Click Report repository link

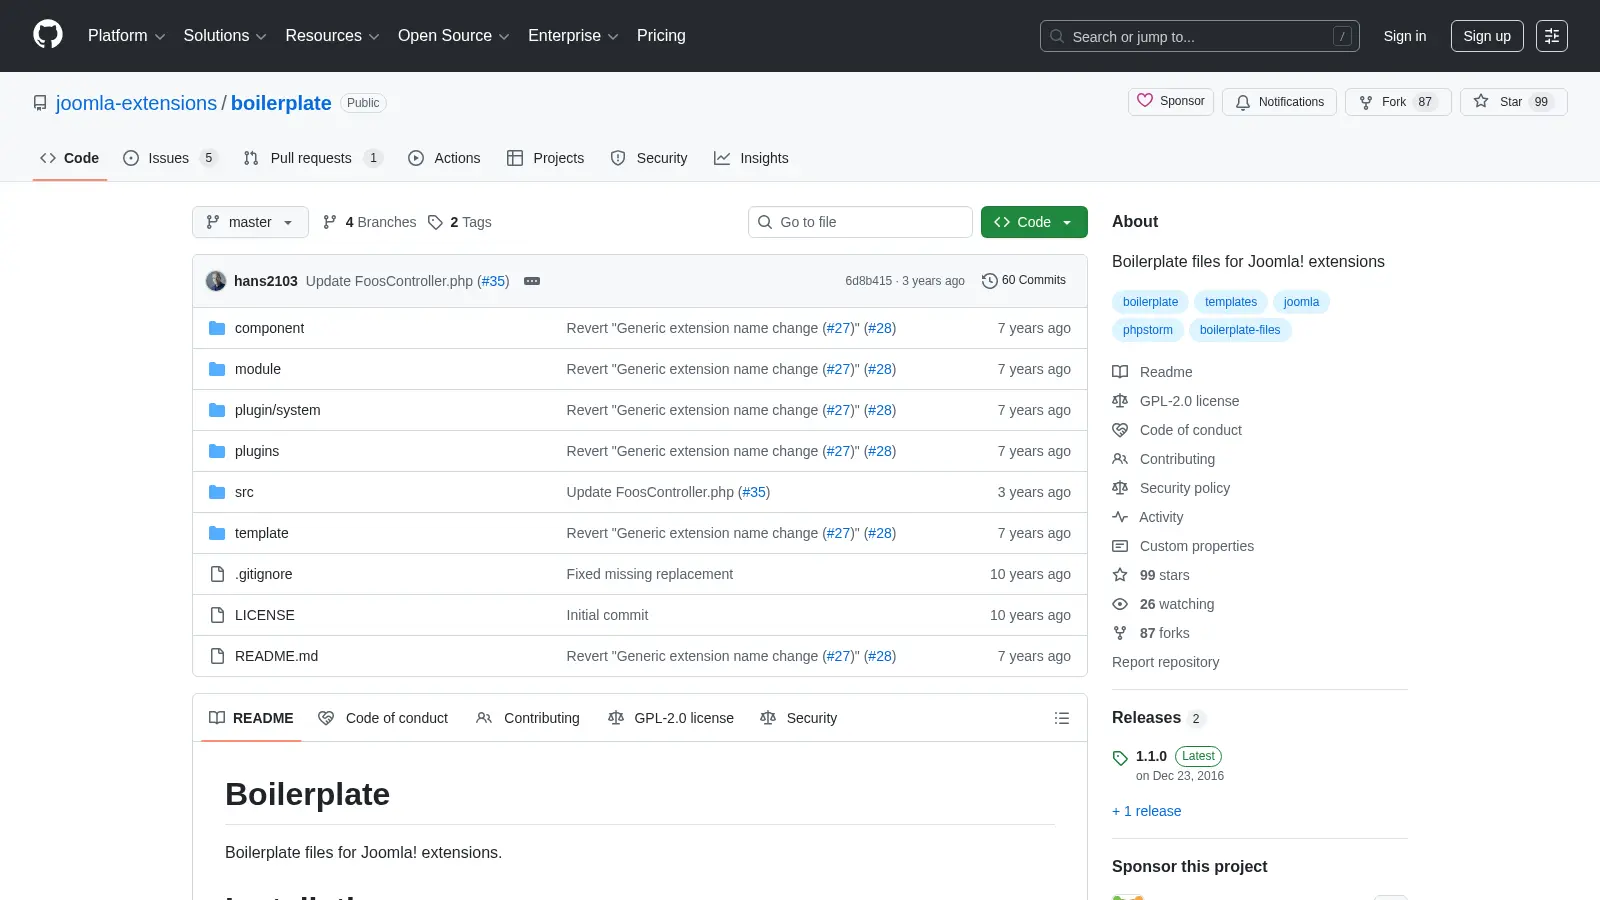(x=1165, y=662)
